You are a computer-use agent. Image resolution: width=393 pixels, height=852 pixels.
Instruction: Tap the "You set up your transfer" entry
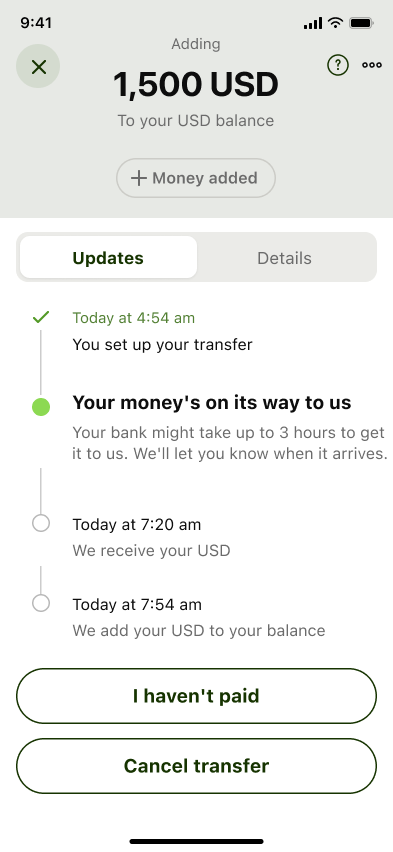click(163, 344)
